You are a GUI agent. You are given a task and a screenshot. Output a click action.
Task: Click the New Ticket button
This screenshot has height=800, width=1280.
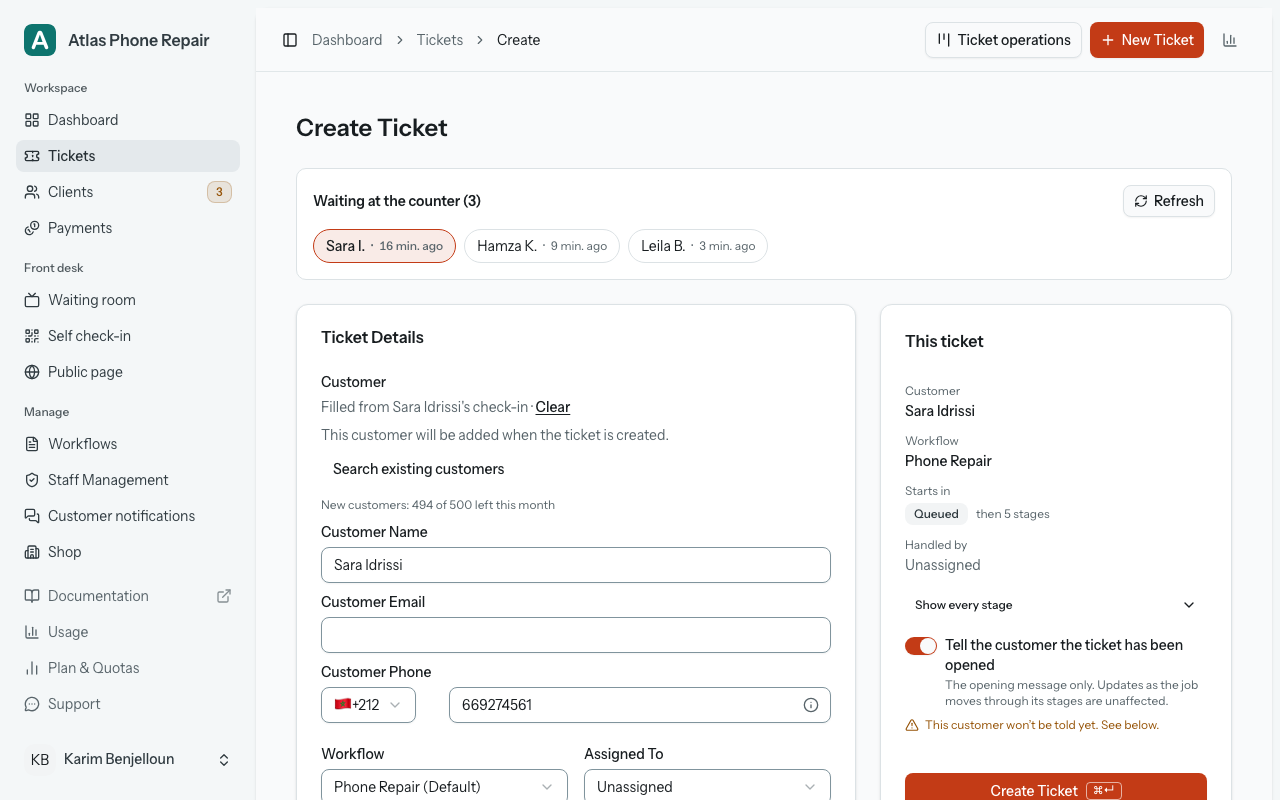[x=1147, y=40]
